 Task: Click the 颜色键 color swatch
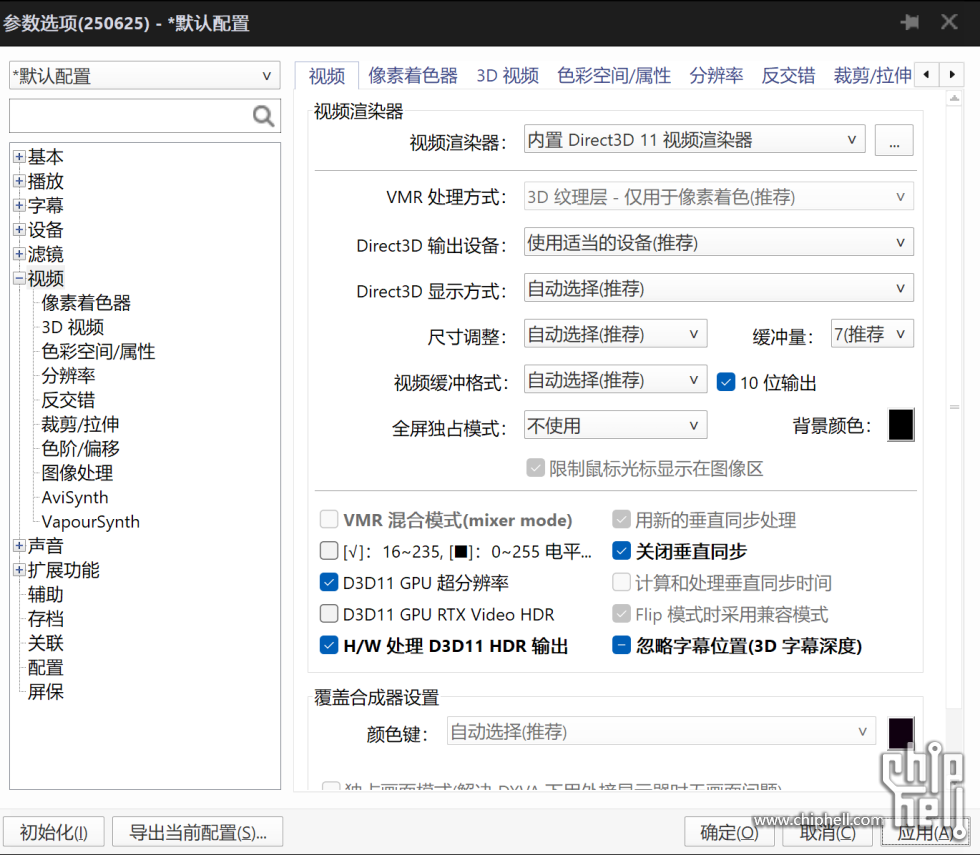[901, 732]
